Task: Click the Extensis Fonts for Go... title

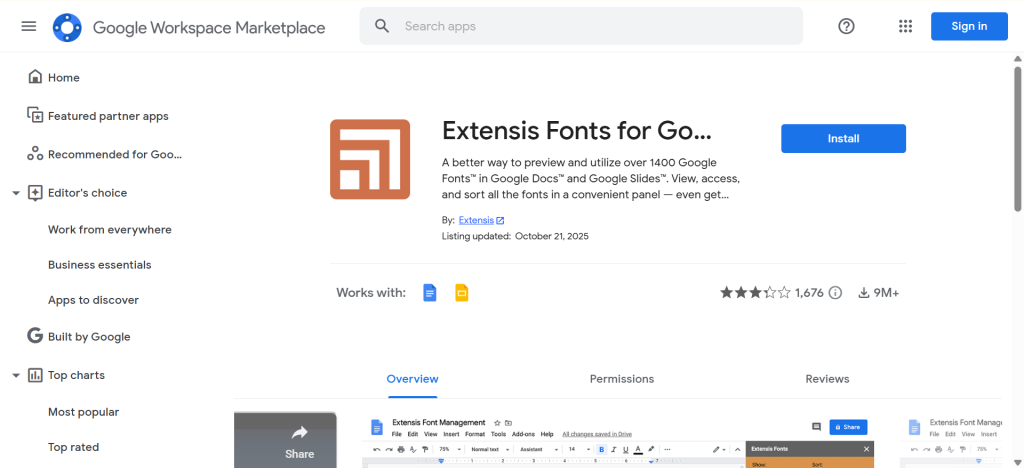Action: pyautogui.click(x=577, y=131)
